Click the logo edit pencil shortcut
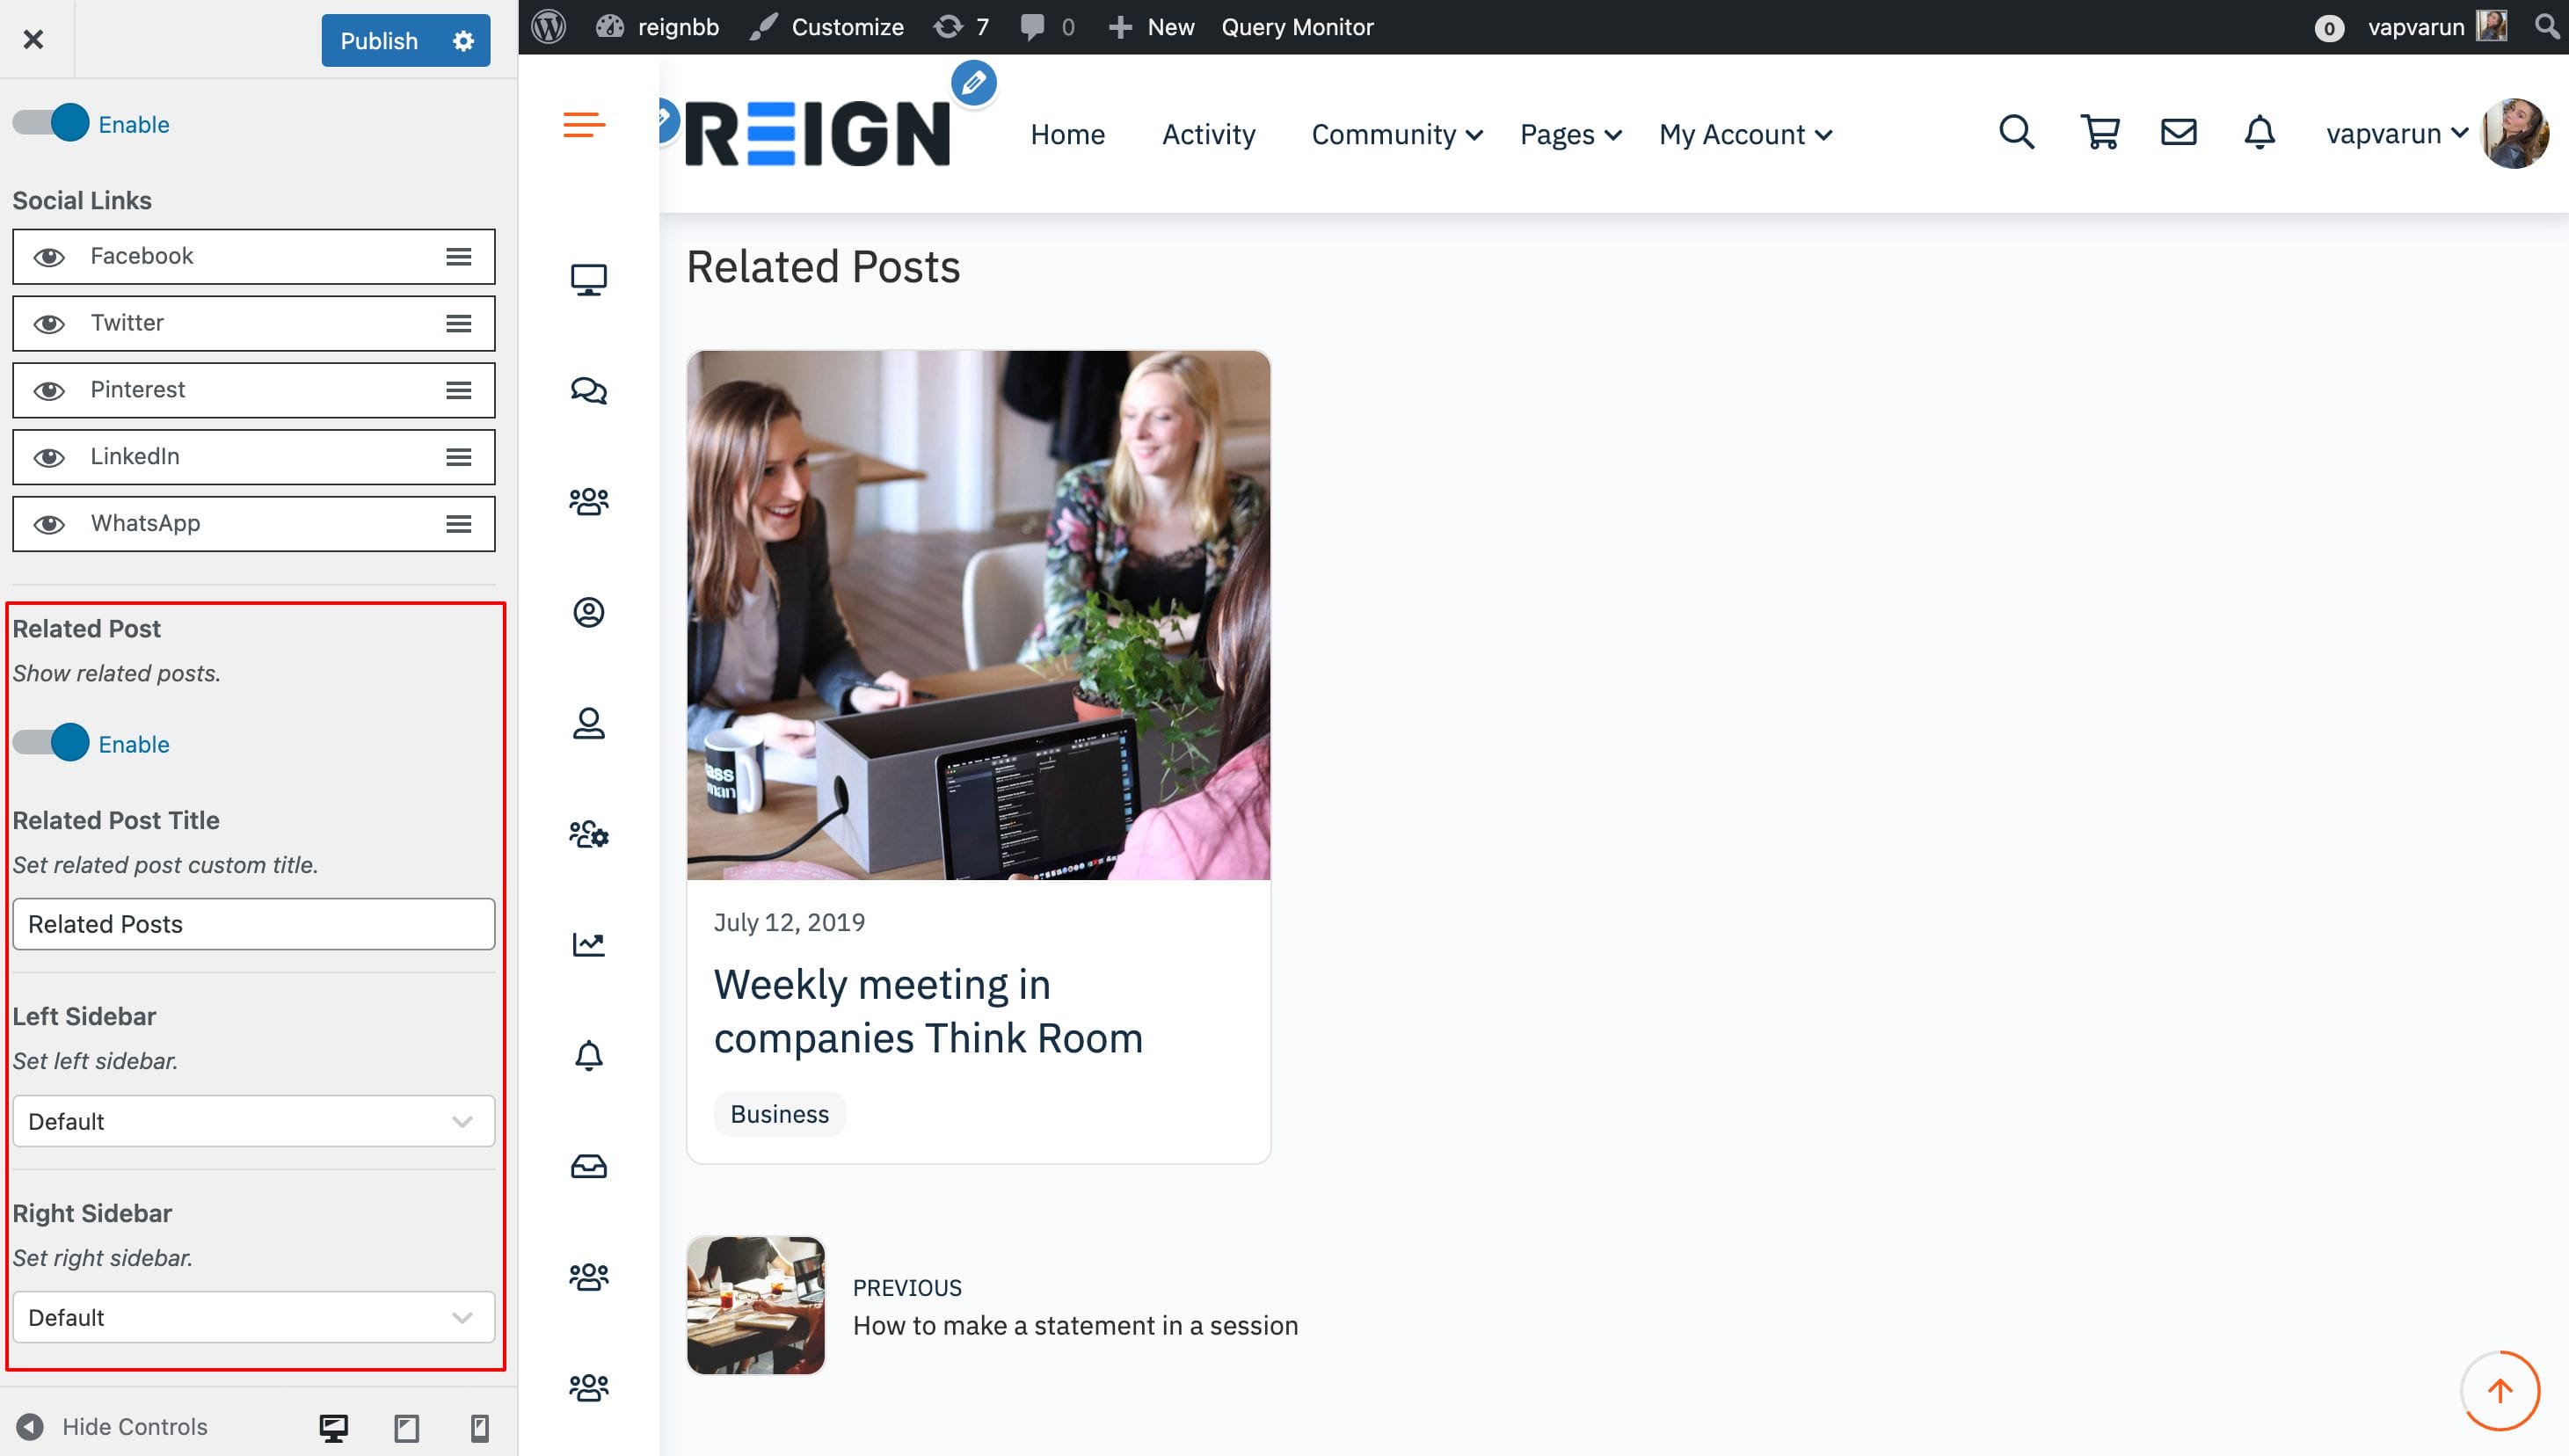The image size is (2569, 1456). click(973, 83)
